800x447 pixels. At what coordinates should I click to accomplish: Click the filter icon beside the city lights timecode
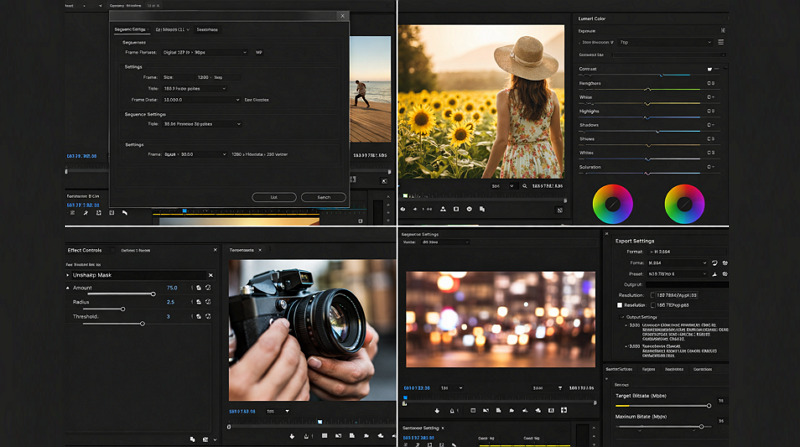click(x=560, y=388)
